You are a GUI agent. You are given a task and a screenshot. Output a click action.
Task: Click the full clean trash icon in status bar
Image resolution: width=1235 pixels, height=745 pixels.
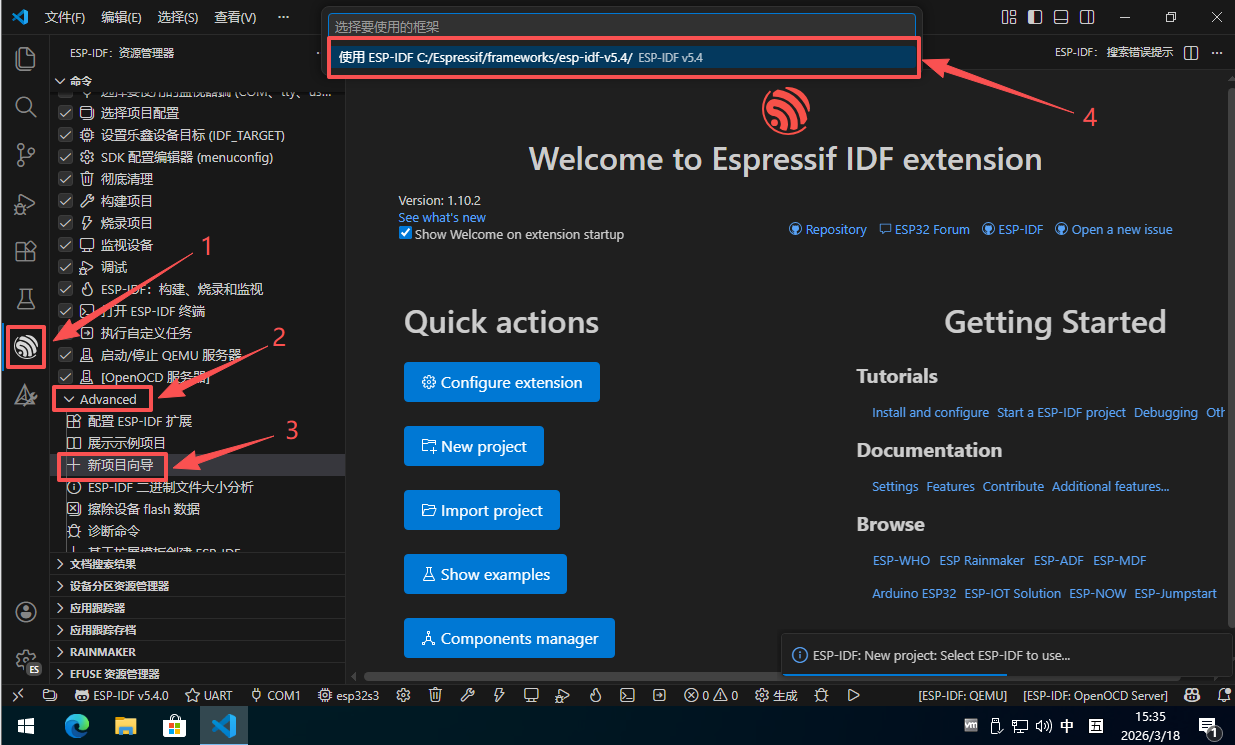(x=436, y=695)
